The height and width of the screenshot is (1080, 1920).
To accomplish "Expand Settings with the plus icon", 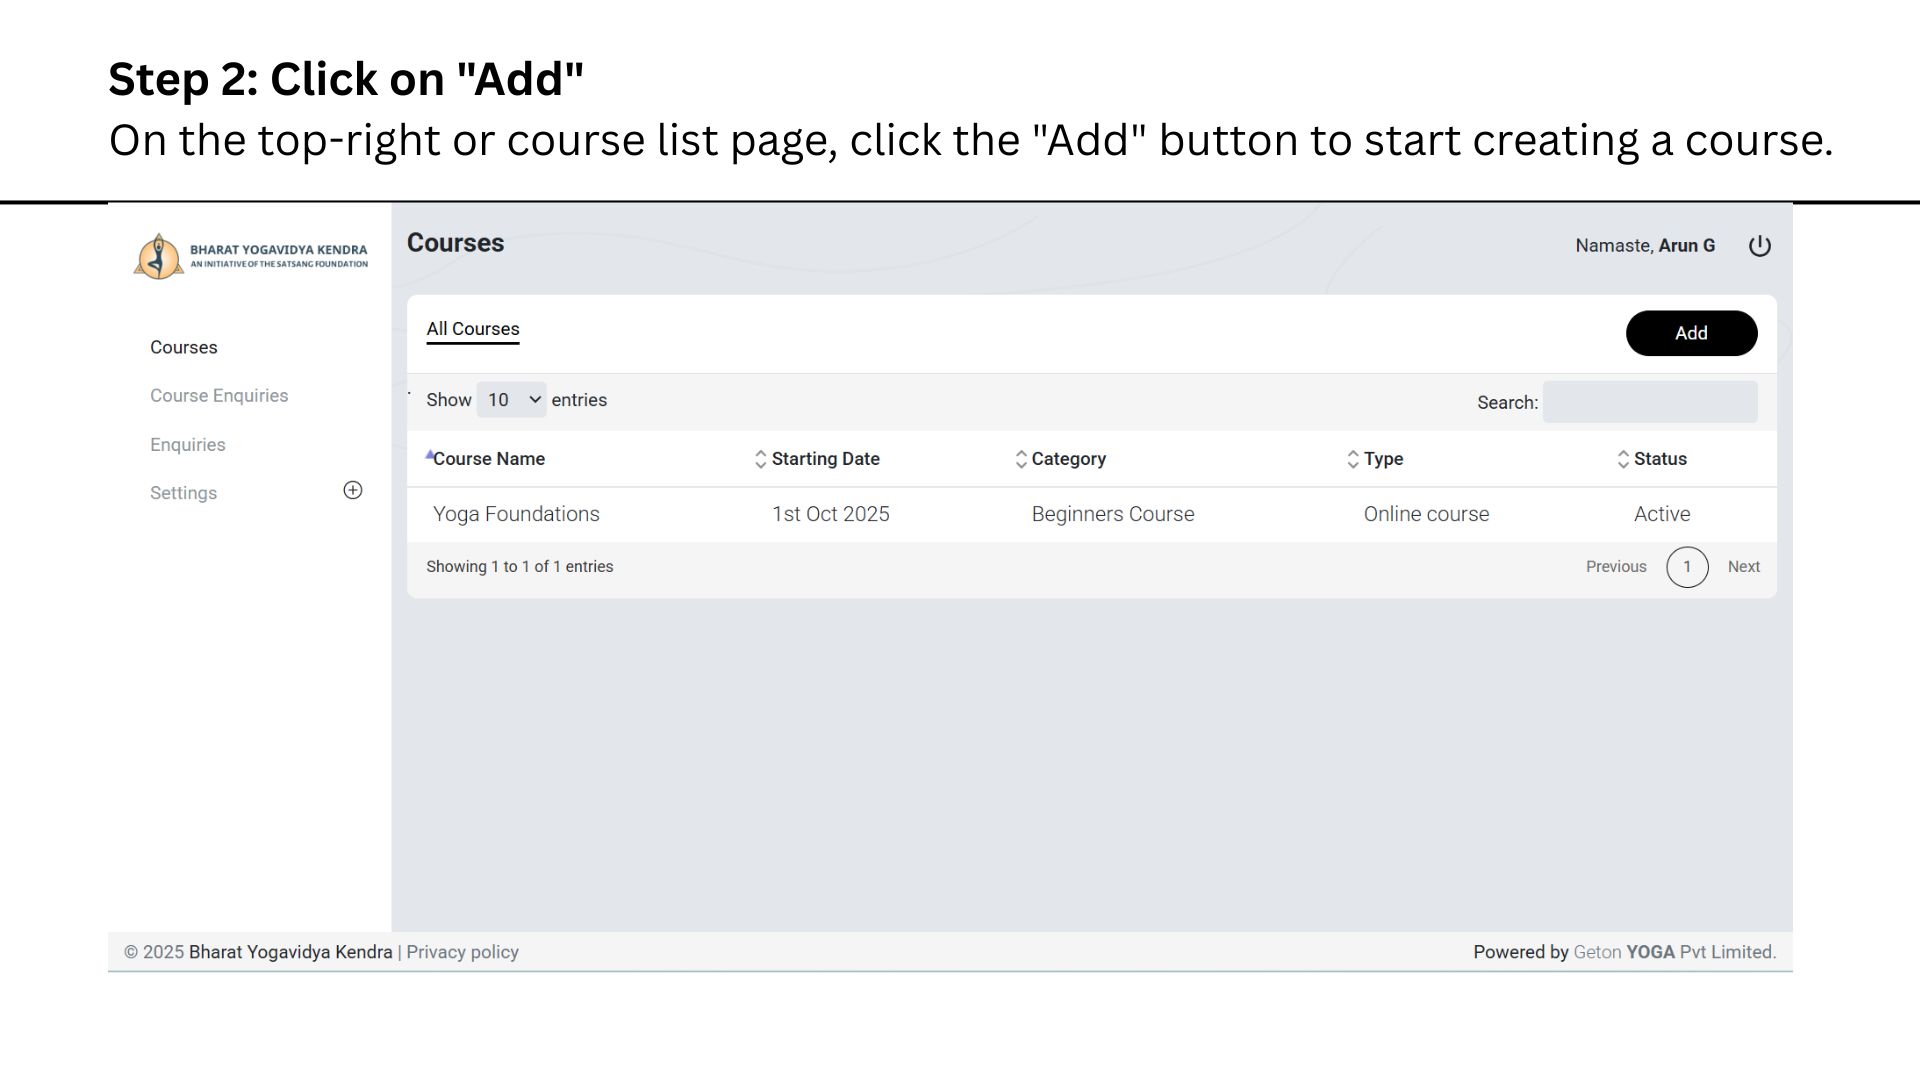I will point(353,490).
